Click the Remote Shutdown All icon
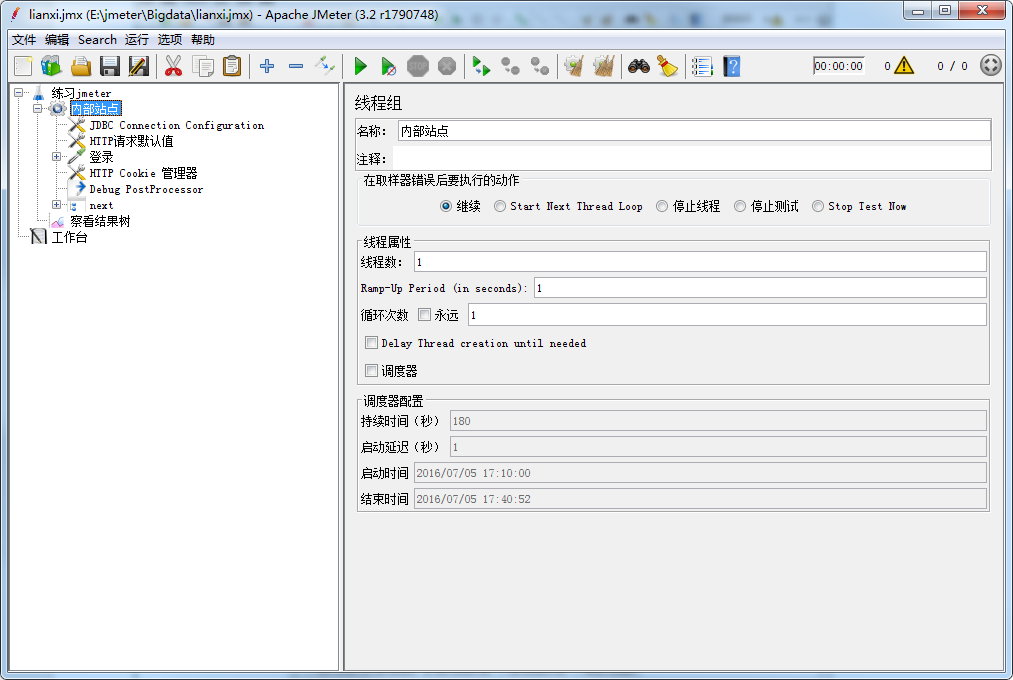This screenshot has height=680, width=1013. (x=539, y=66)
